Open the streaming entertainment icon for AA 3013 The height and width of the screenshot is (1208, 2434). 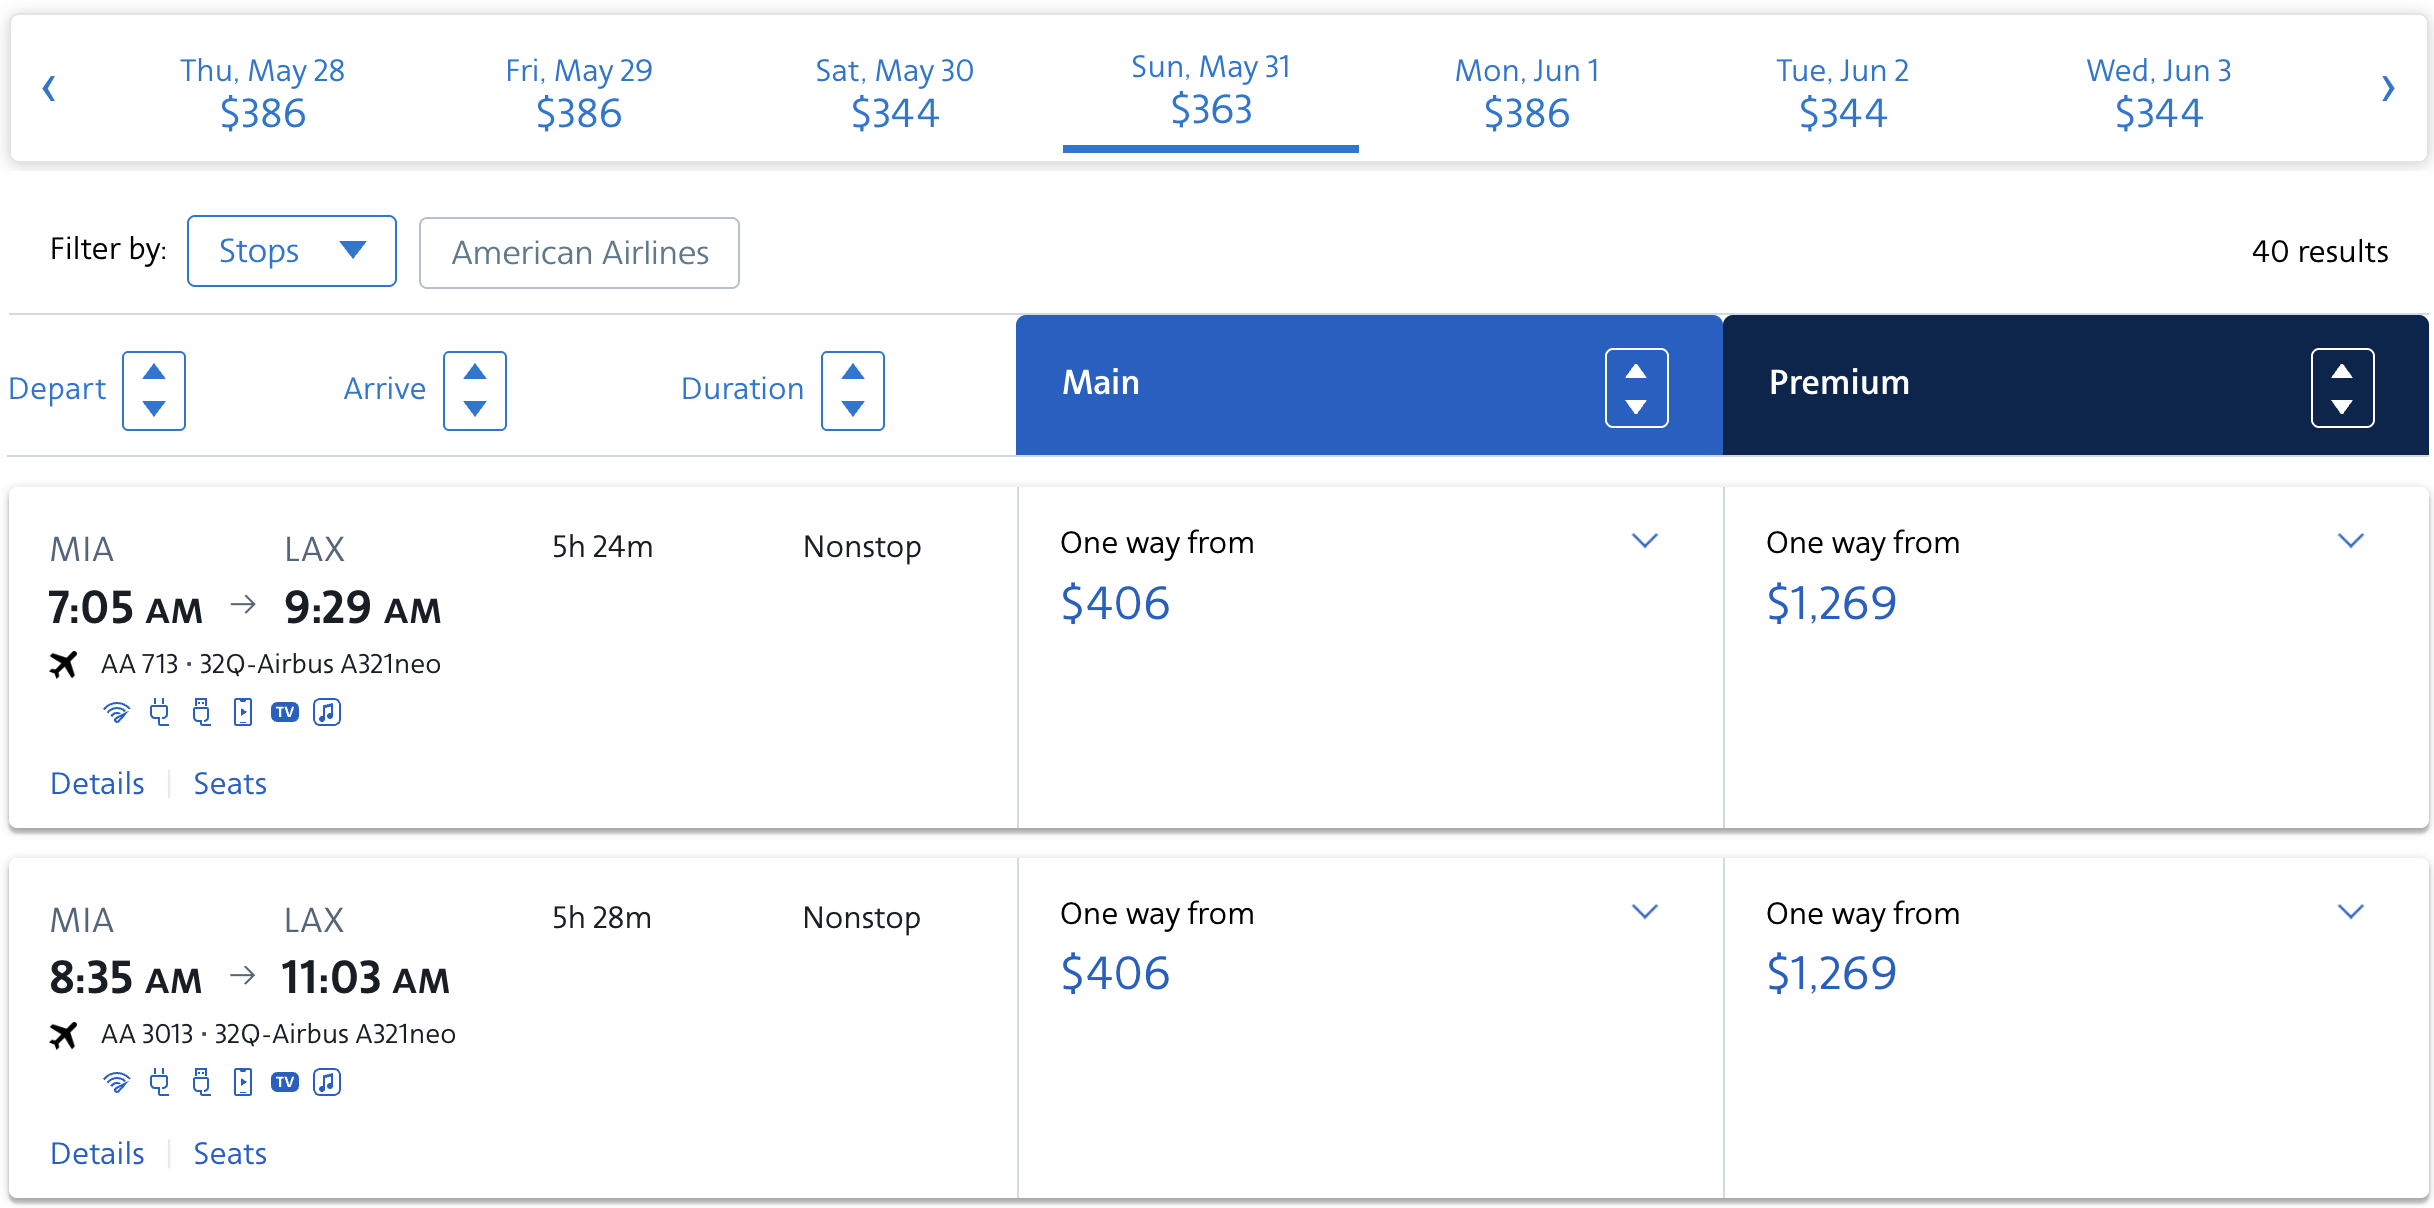tap(242, 1082)
